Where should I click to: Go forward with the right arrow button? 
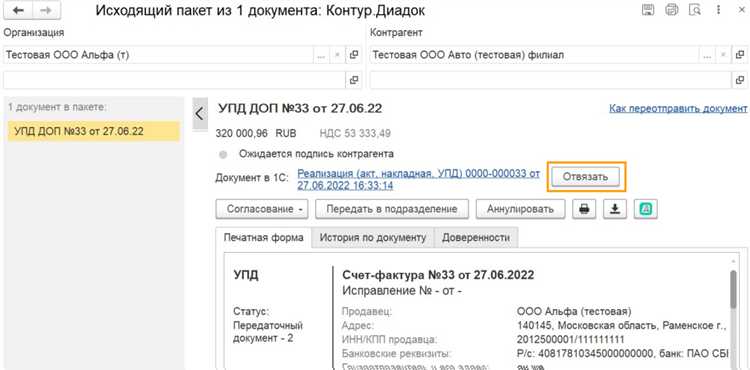click(46, 11)
